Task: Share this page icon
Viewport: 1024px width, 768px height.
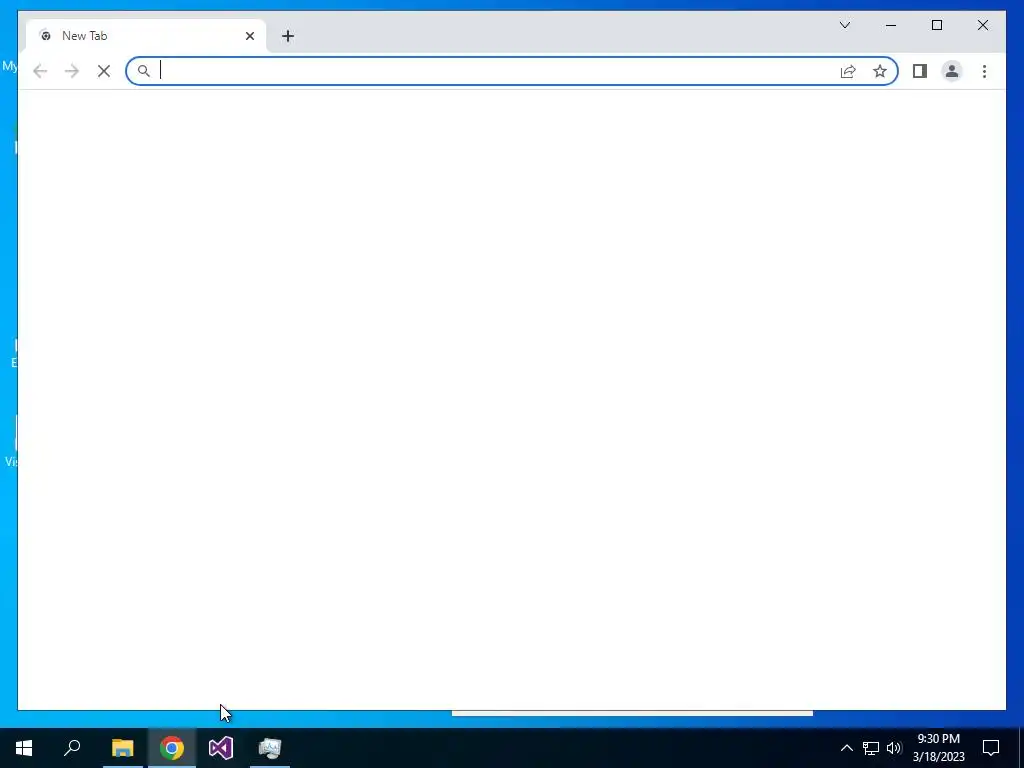Action: pyautogui.click(x=848, y=71)
